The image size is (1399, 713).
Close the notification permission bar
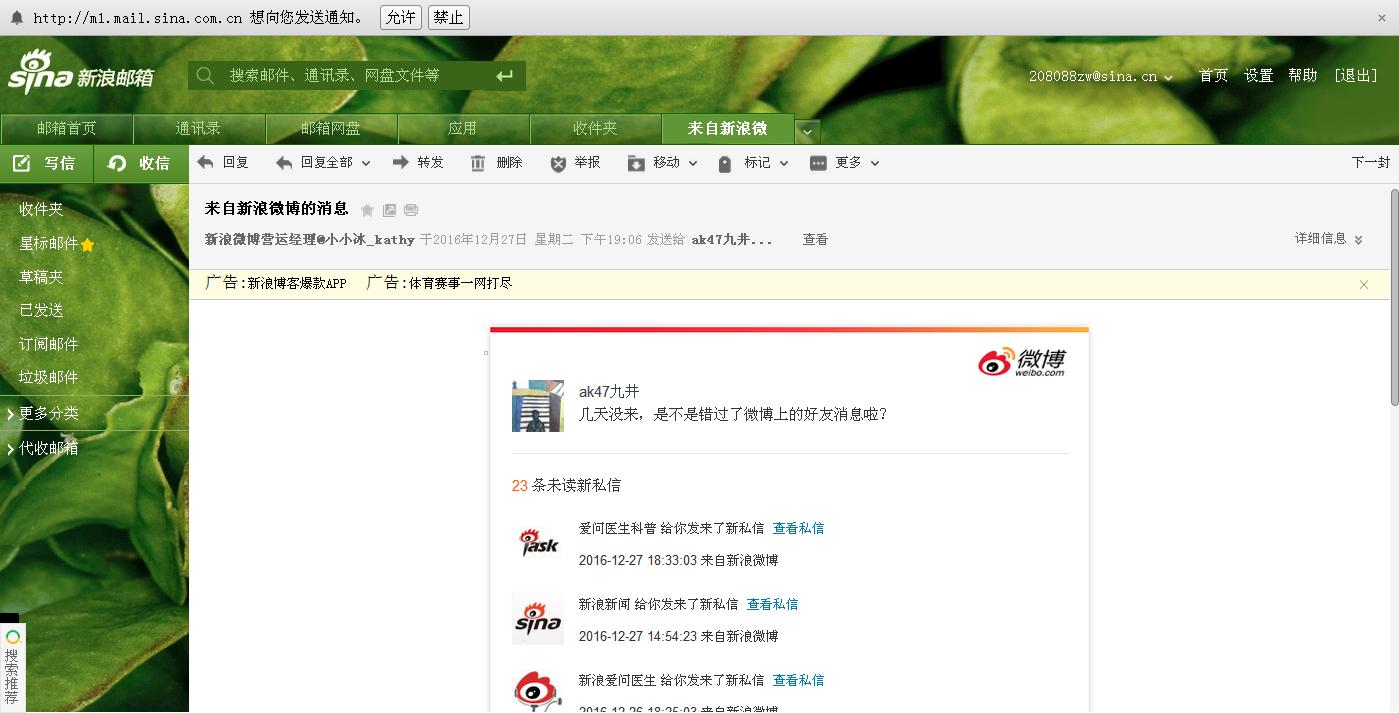coord(1383,18)
